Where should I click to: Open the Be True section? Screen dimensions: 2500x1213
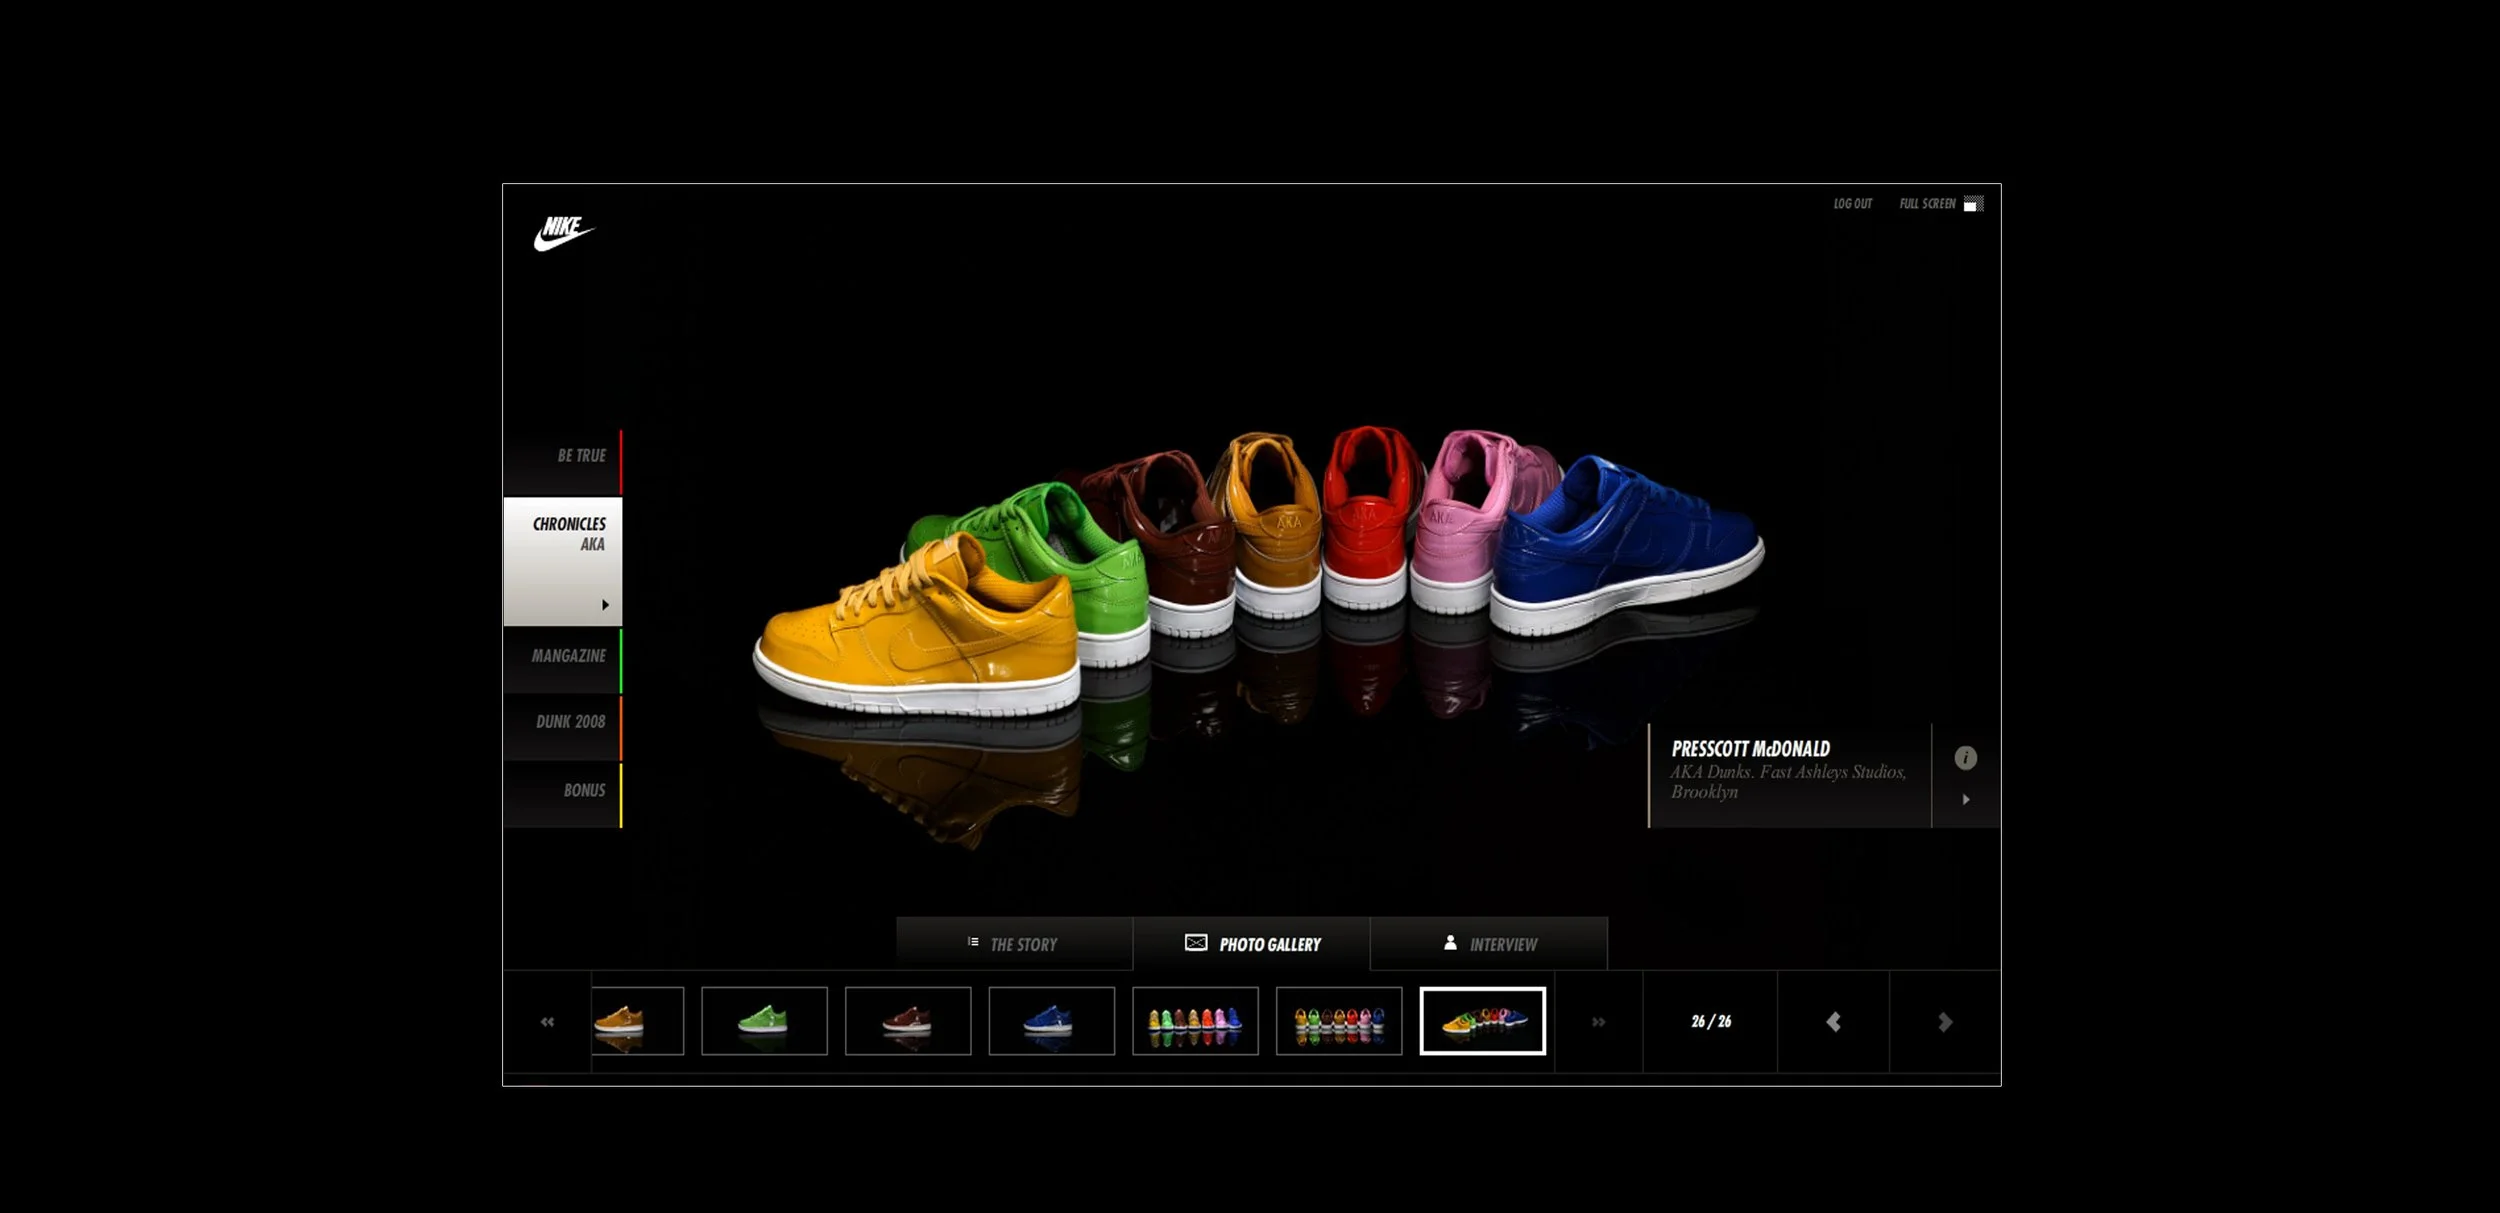[580, 456]
